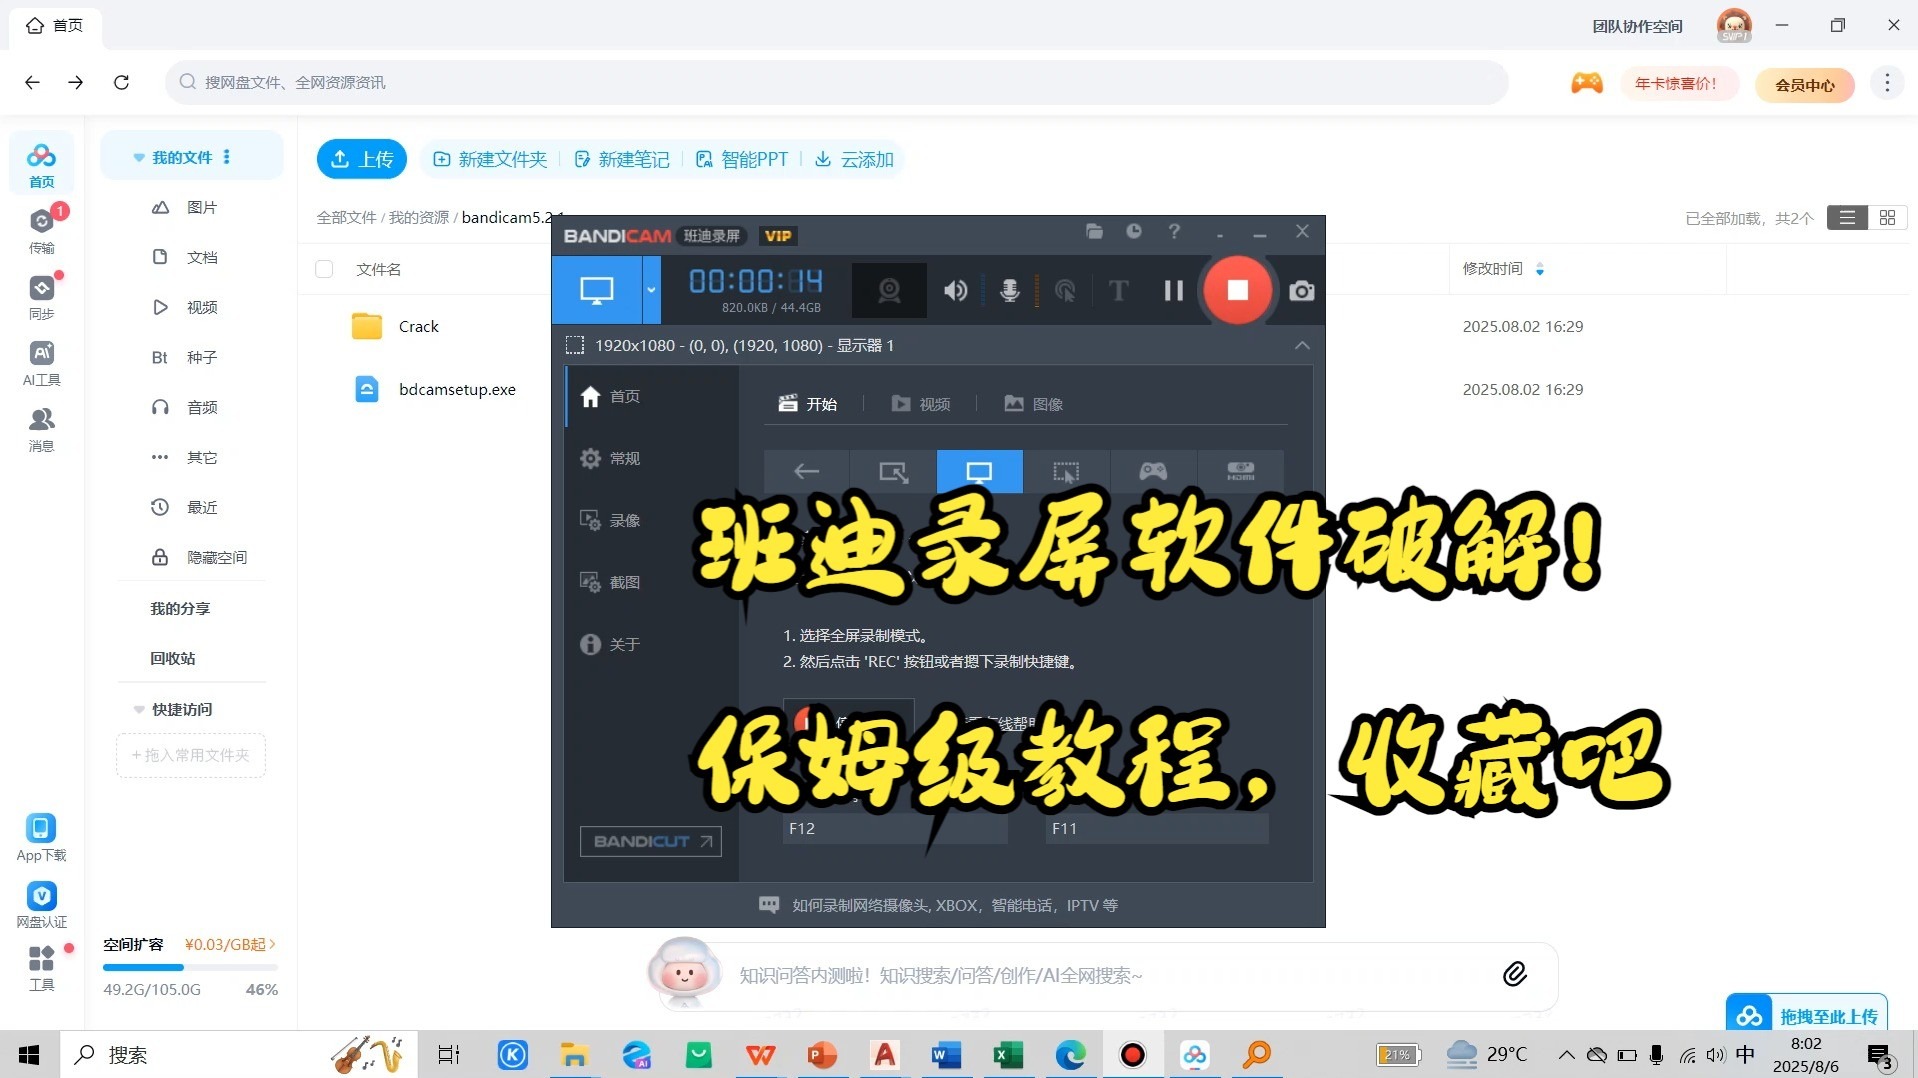Select the game recording mode gamepad icon
Screen dimensions: 1918x1078
1153,471
